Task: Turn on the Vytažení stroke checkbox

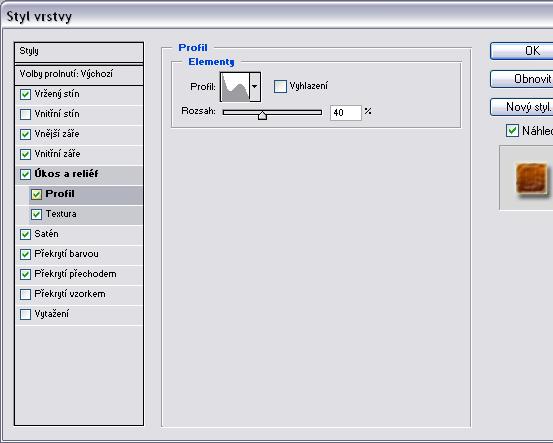Action: (x=25, y=314)
